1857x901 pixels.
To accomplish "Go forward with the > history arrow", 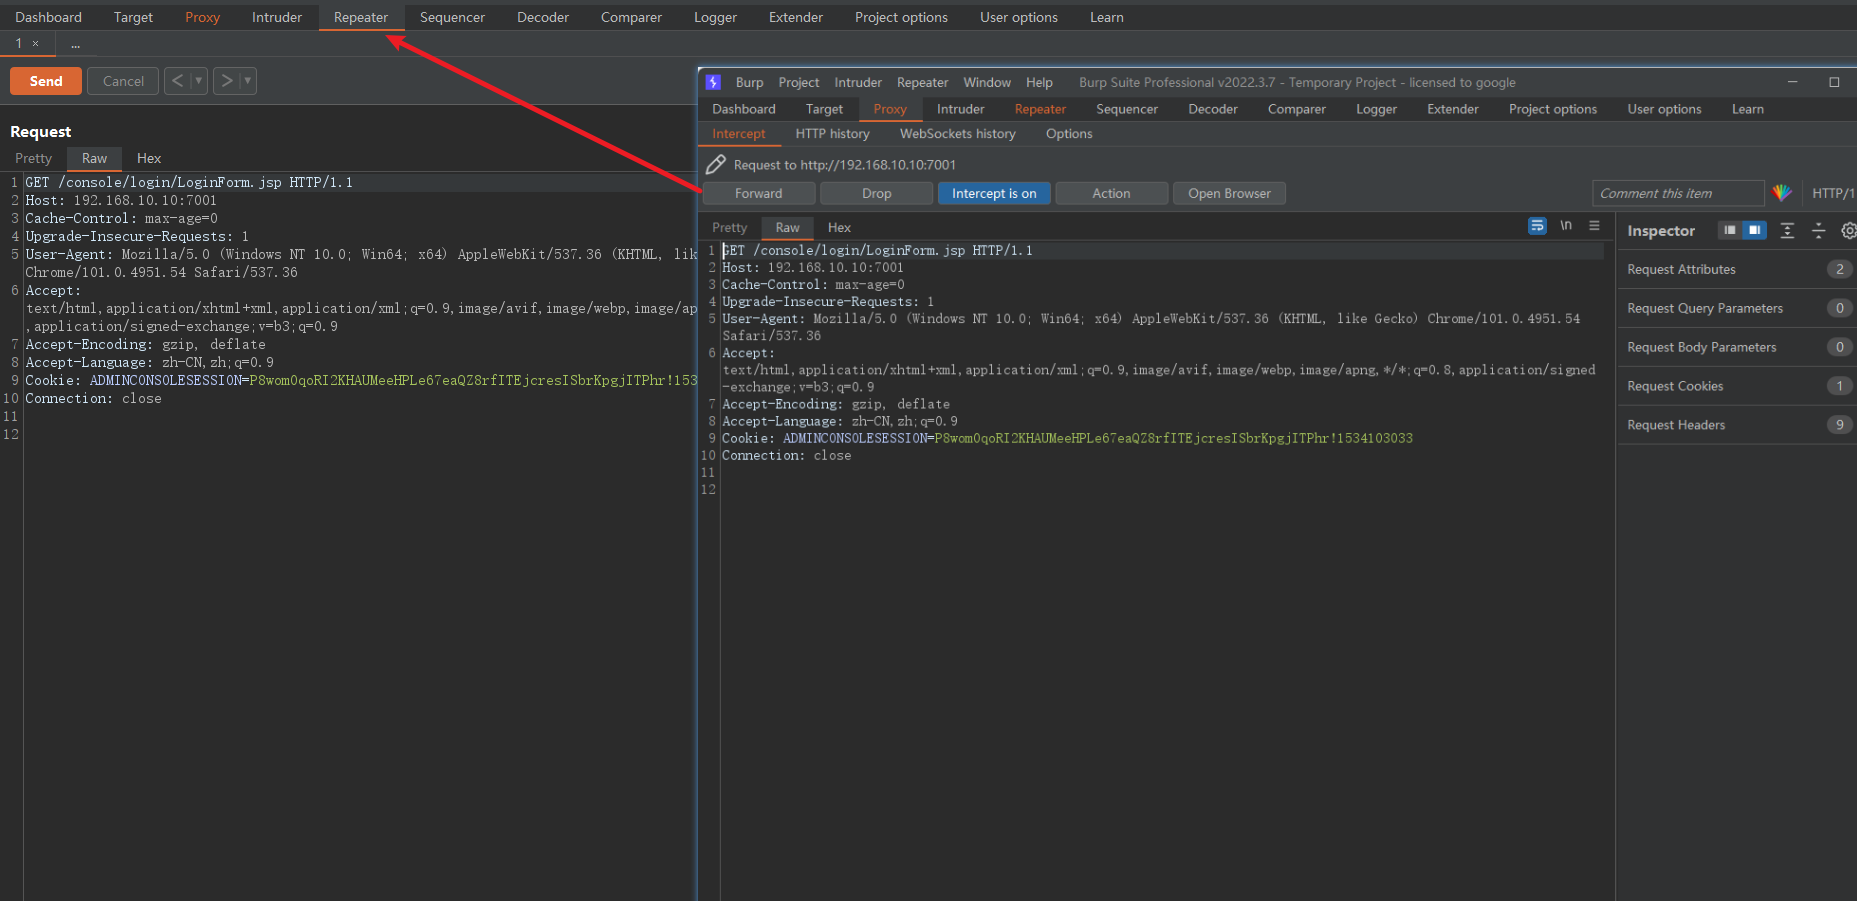I will [227, 81].
